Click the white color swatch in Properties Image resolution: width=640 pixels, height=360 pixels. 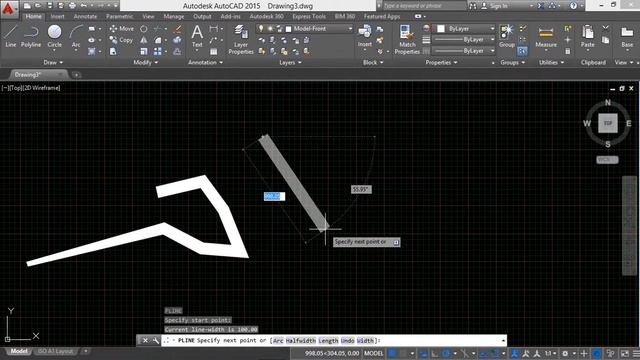pyautogui.click(x=441, y=29)
